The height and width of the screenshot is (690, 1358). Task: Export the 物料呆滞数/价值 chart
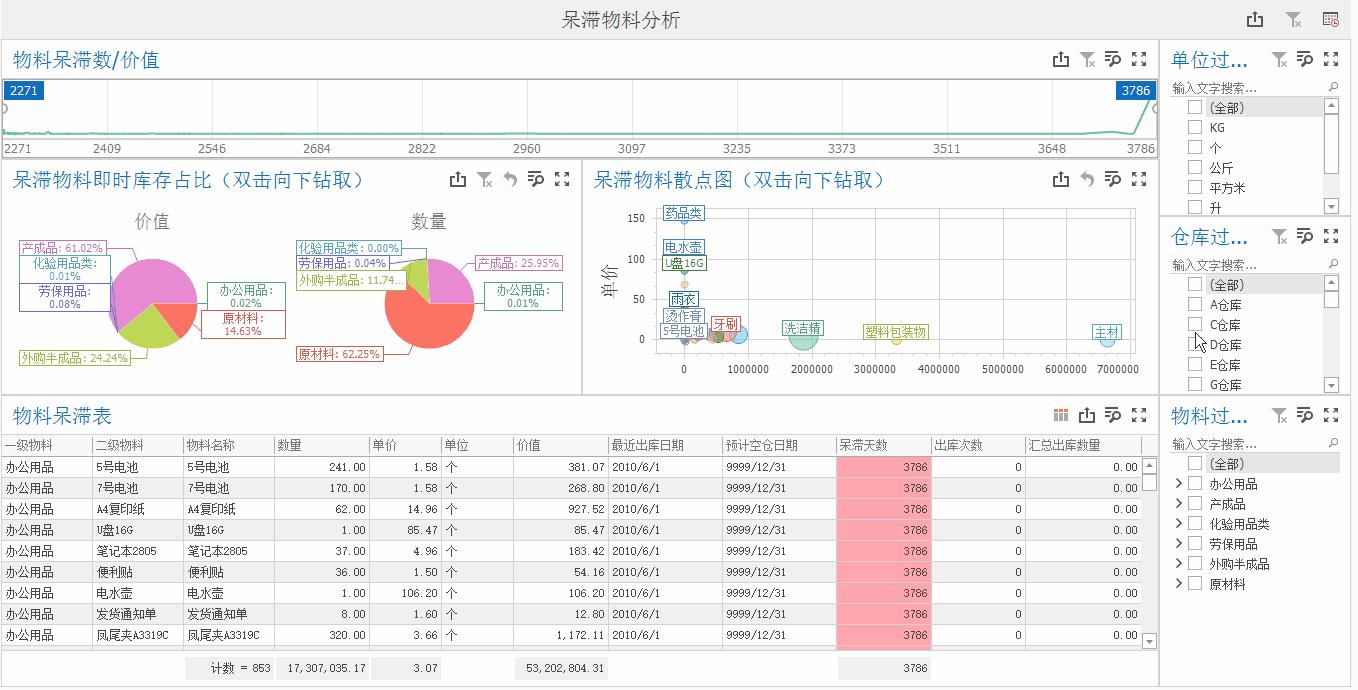pos(1061,59)
